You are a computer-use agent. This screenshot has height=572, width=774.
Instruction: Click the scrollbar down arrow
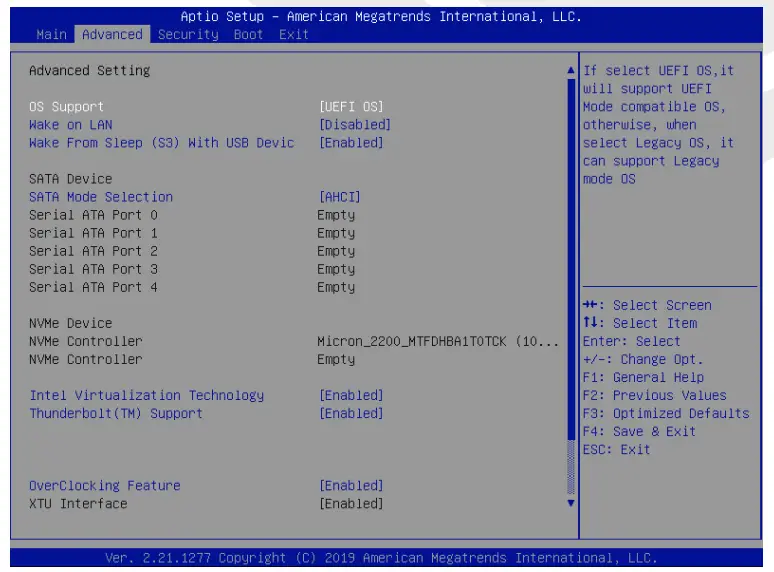pyautogui.click(x=571, y=503)
